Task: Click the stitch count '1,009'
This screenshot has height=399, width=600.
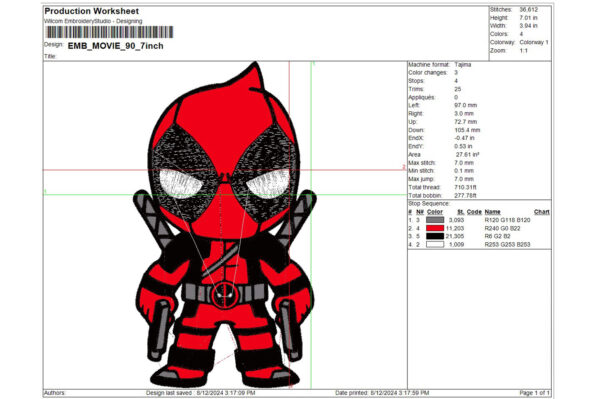Action: (x=456, y=244)
